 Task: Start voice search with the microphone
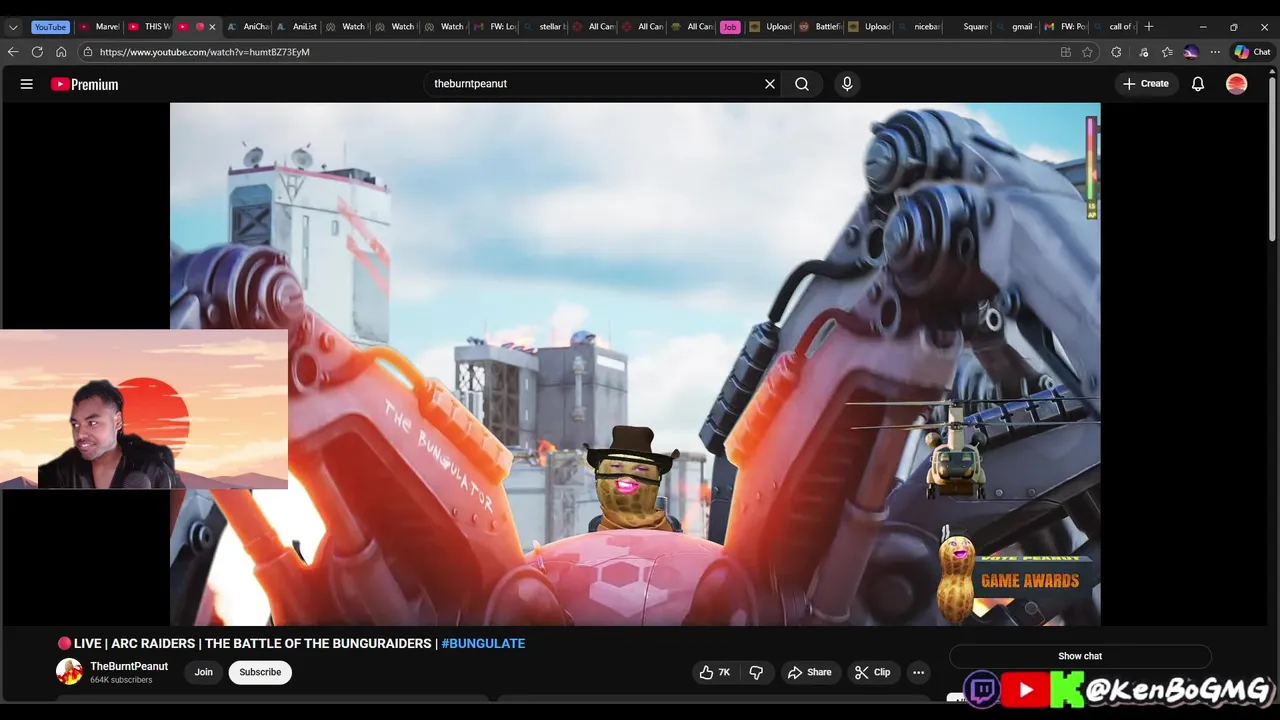847,84
